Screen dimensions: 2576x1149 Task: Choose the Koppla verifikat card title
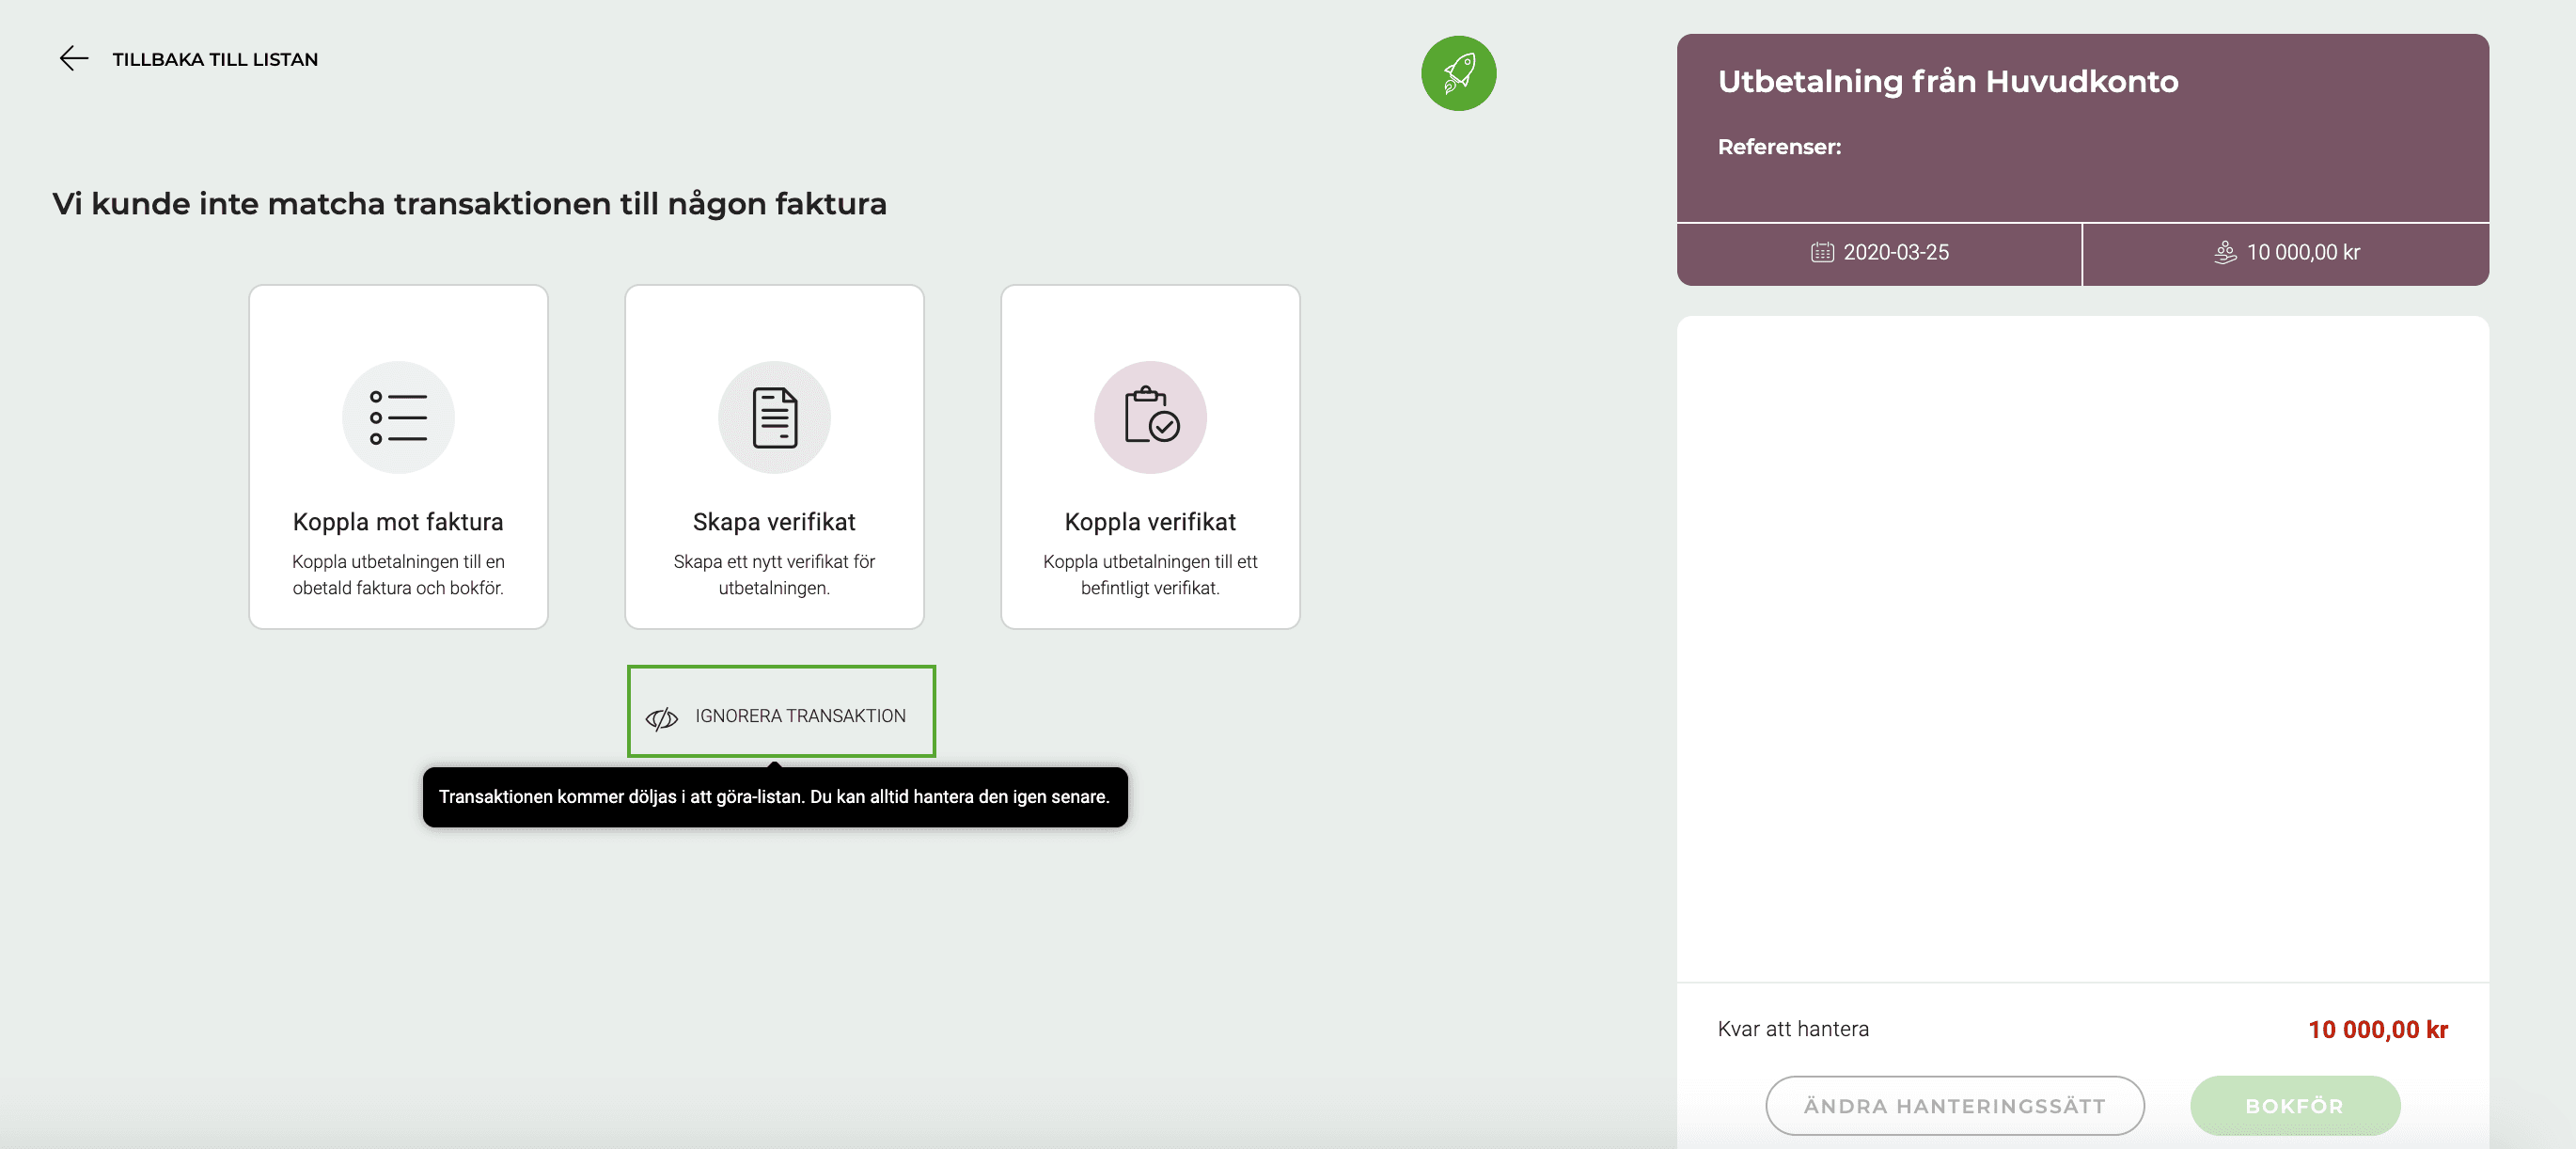[1150, 522]
